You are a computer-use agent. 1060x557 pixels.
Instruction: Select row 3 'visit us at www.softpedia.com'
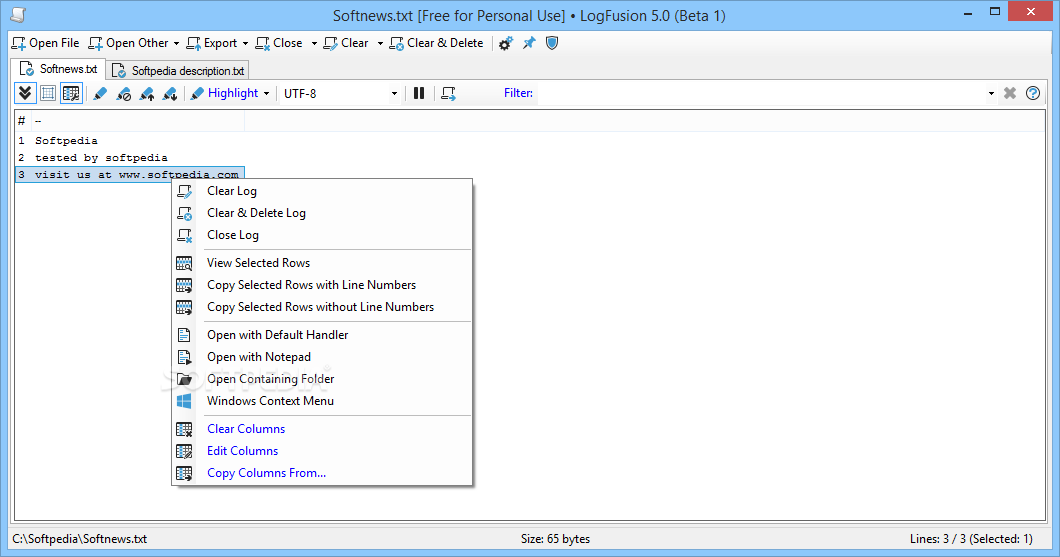[x=130, y=174]
